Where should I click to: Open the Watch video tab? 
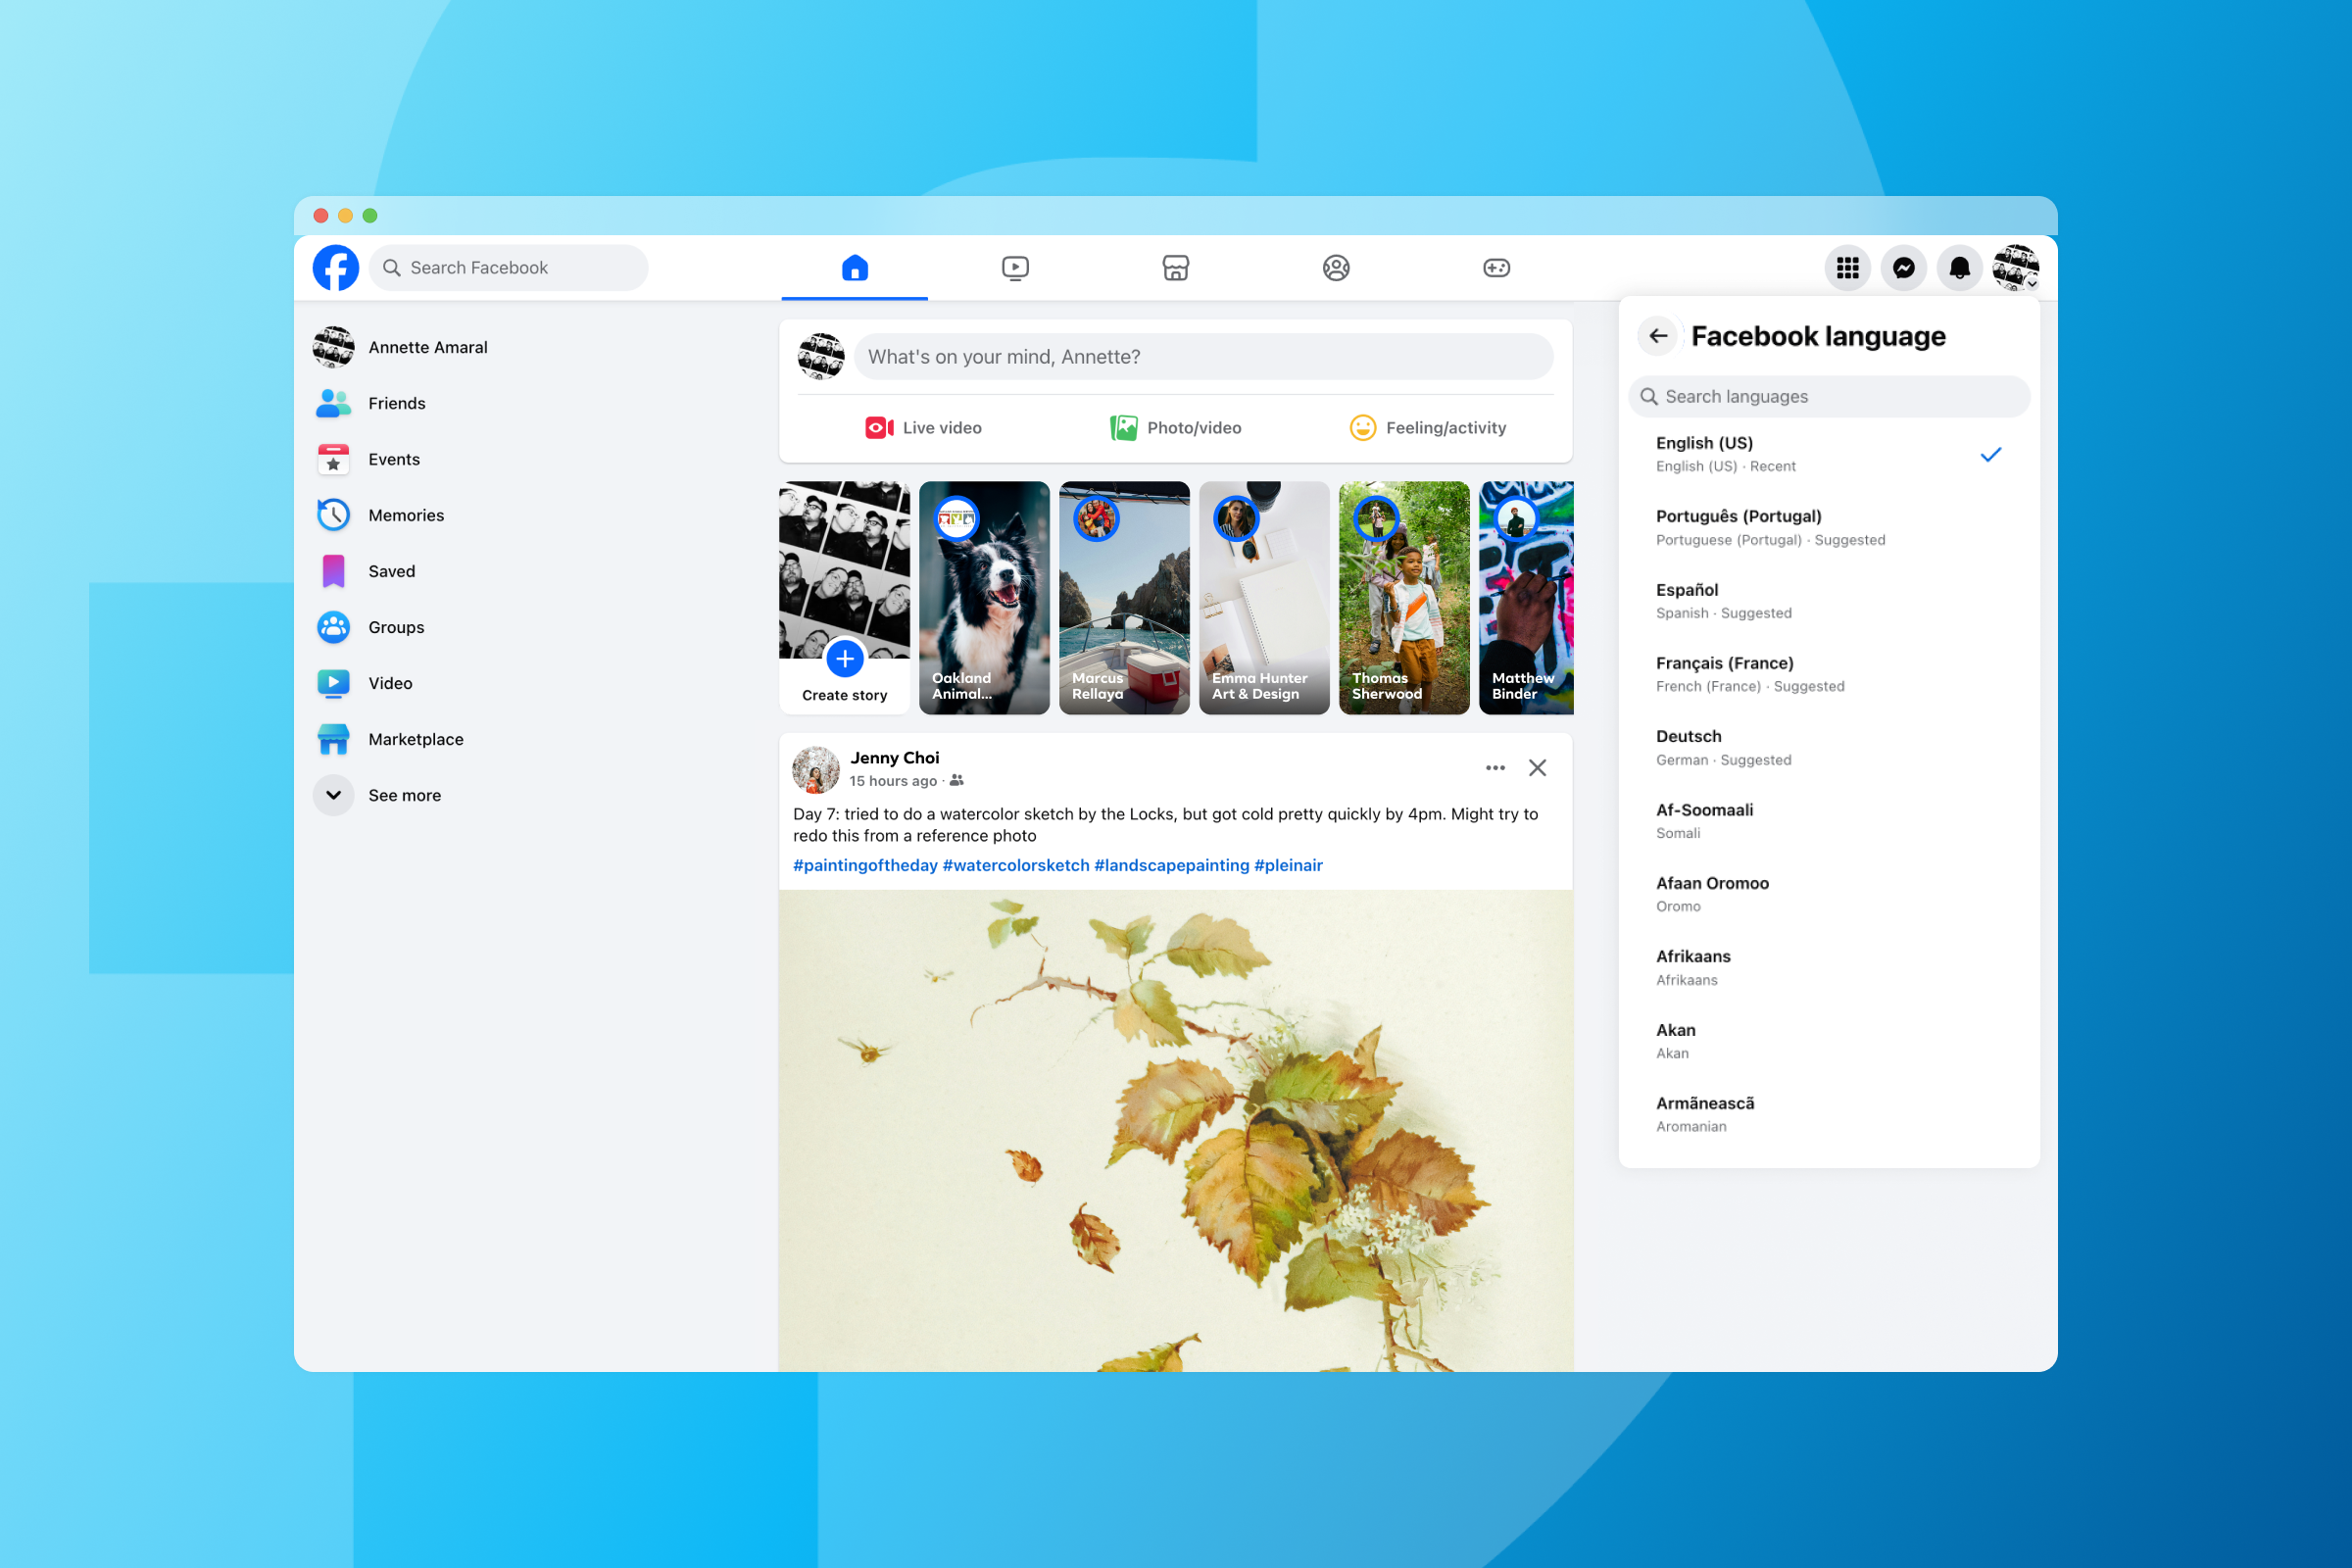tap(1015, 267)
